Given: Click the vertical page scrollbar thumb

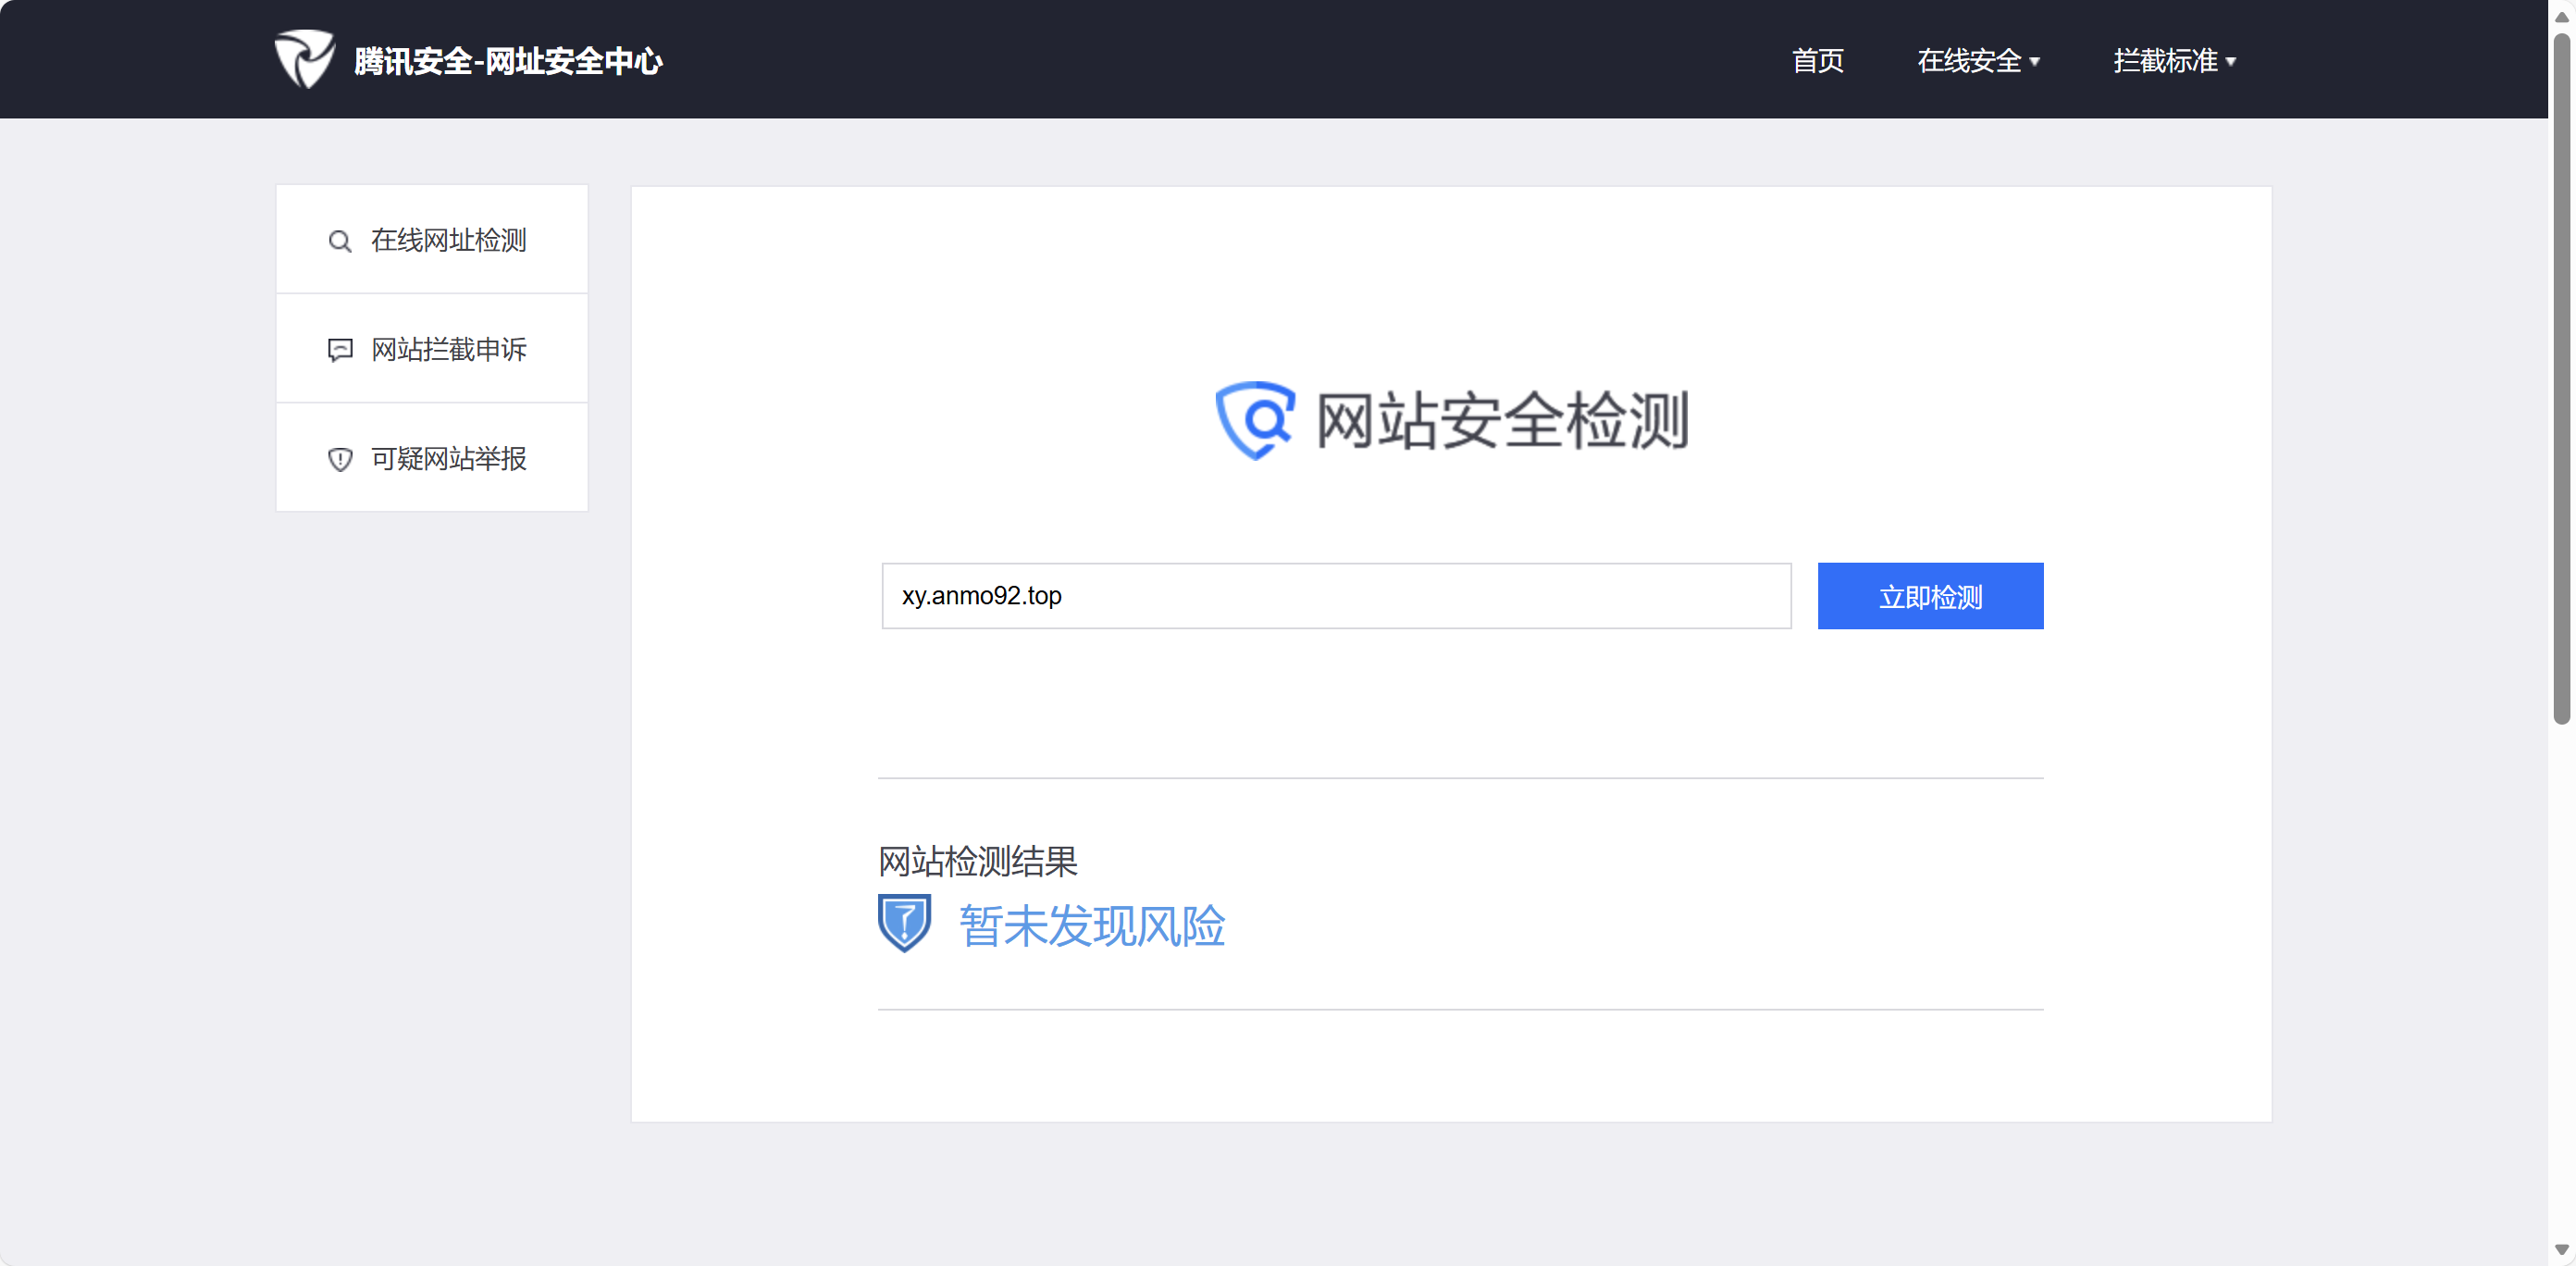Looking at the screenshot, I should click(2561, 380).
